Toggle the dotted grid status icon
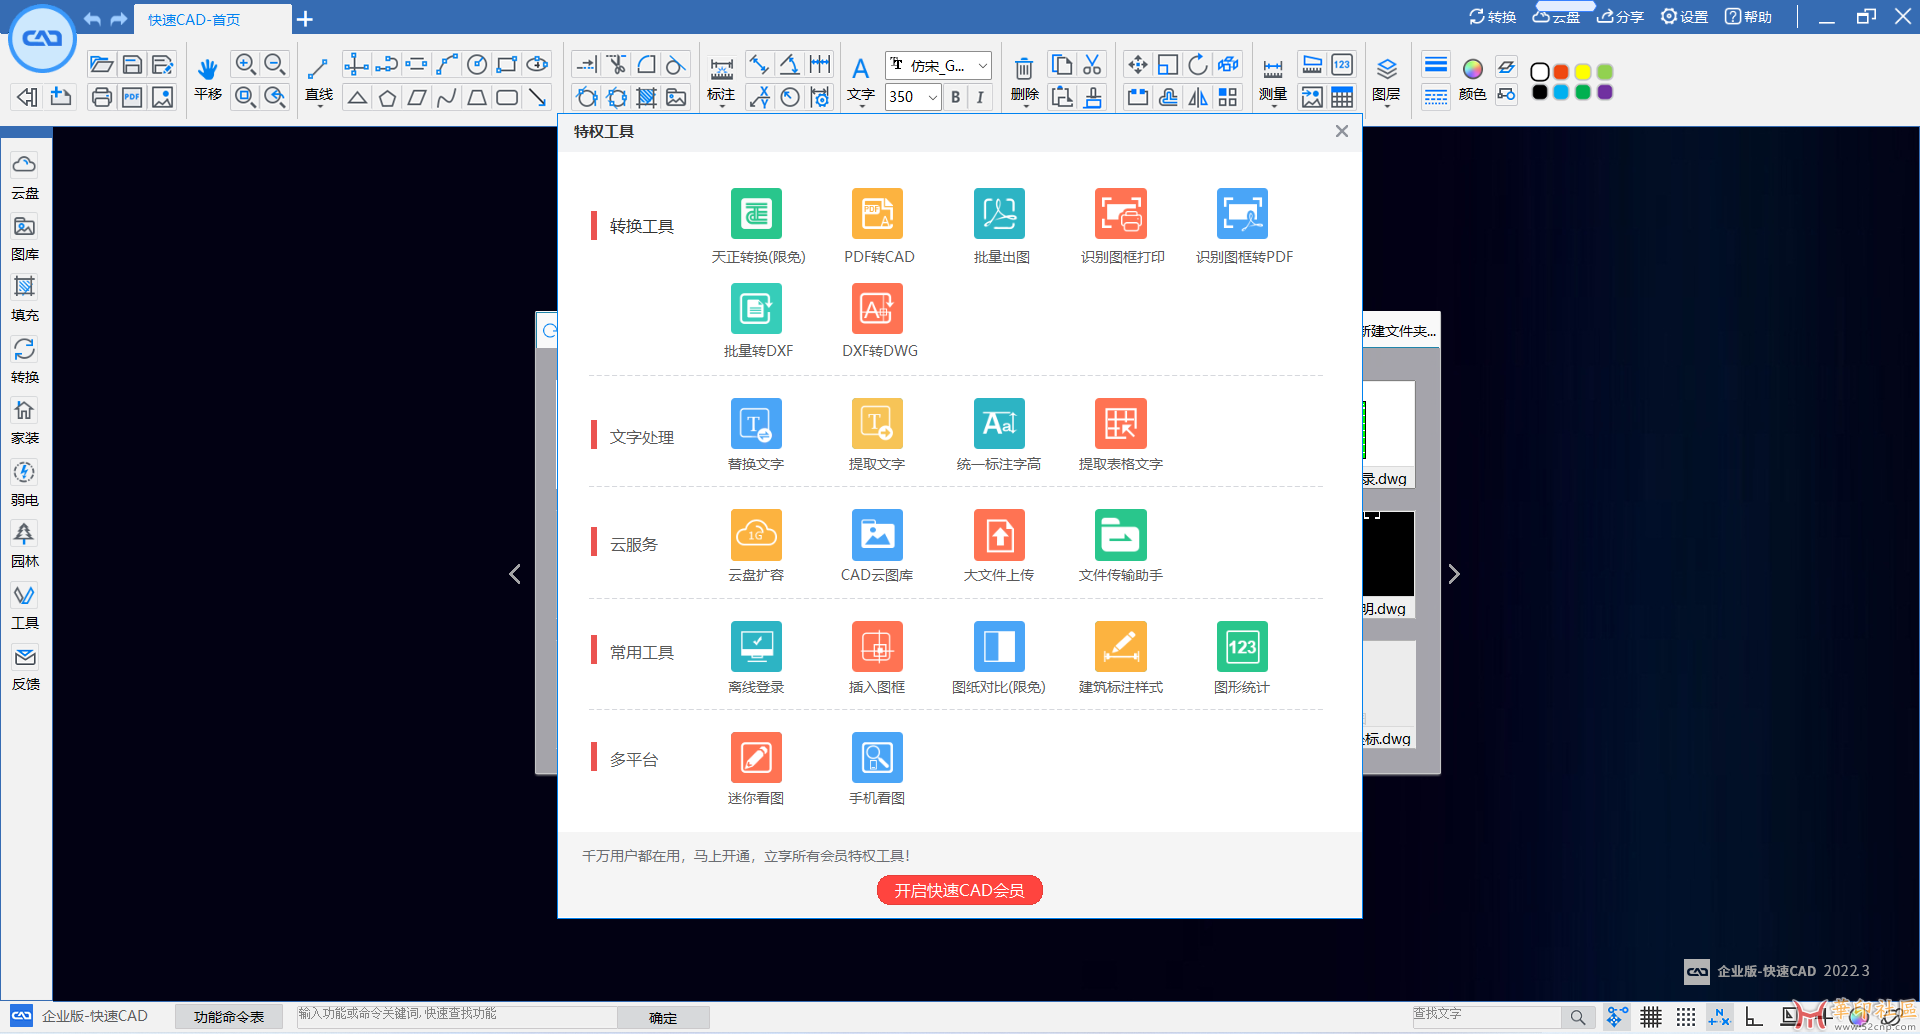The image size is (1920, 1034). click(1685, 1017)
